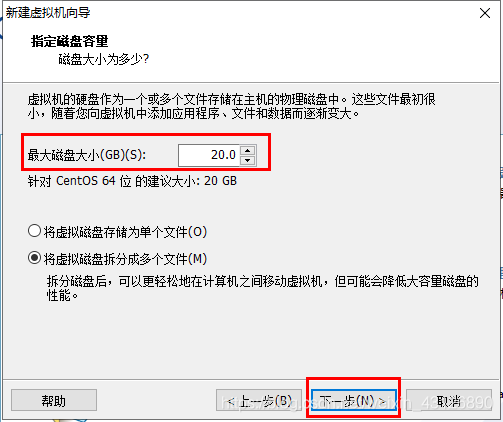The width and height of the screenshot is (503, 422).
Task: Click the CentOS 64 位 建议大小 20 GB text
Action: [x=132, y=181]
